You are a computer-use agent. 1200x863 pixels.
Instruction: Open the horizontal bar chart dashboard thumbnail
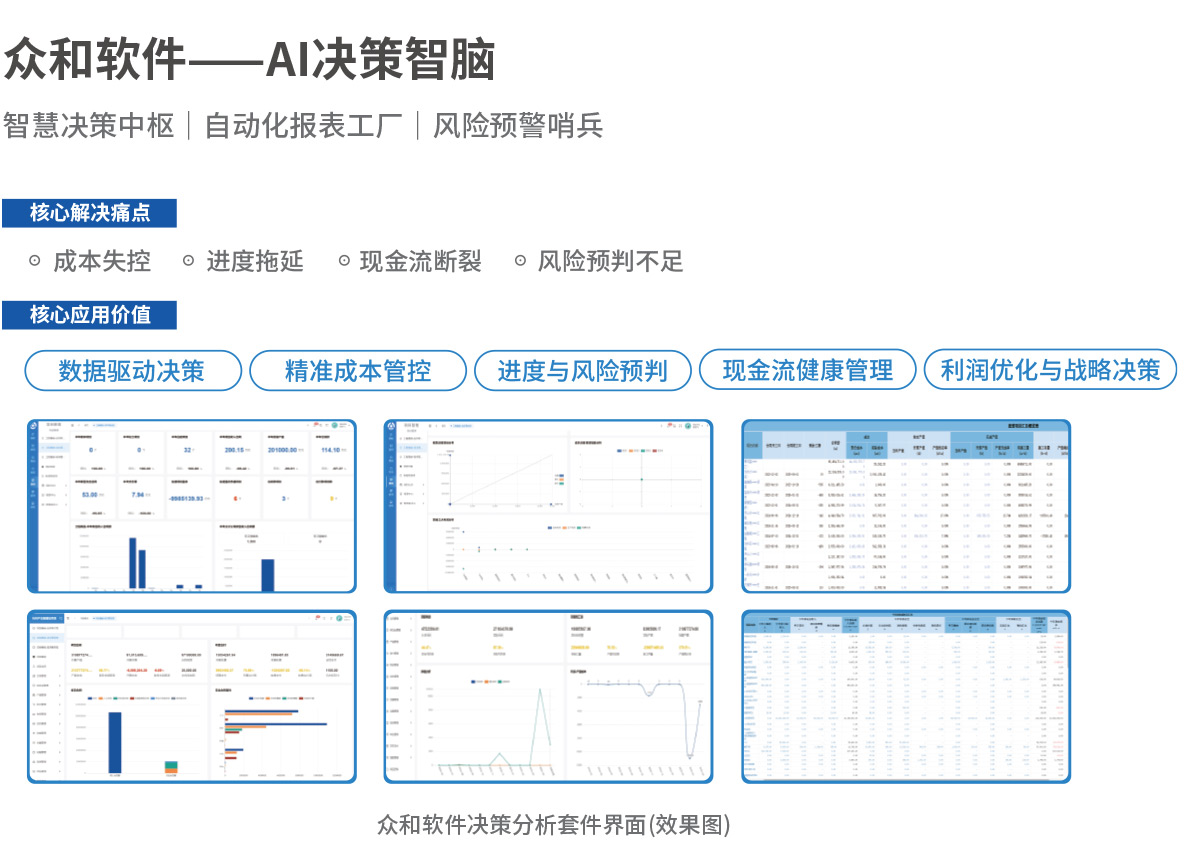coord(191,696)
